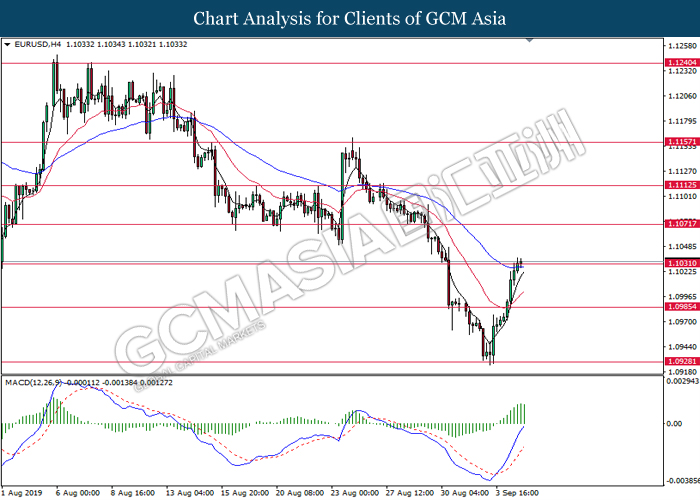Click the EURUSD,H4 symbol dropdown triangle

(x=7, y=45)
